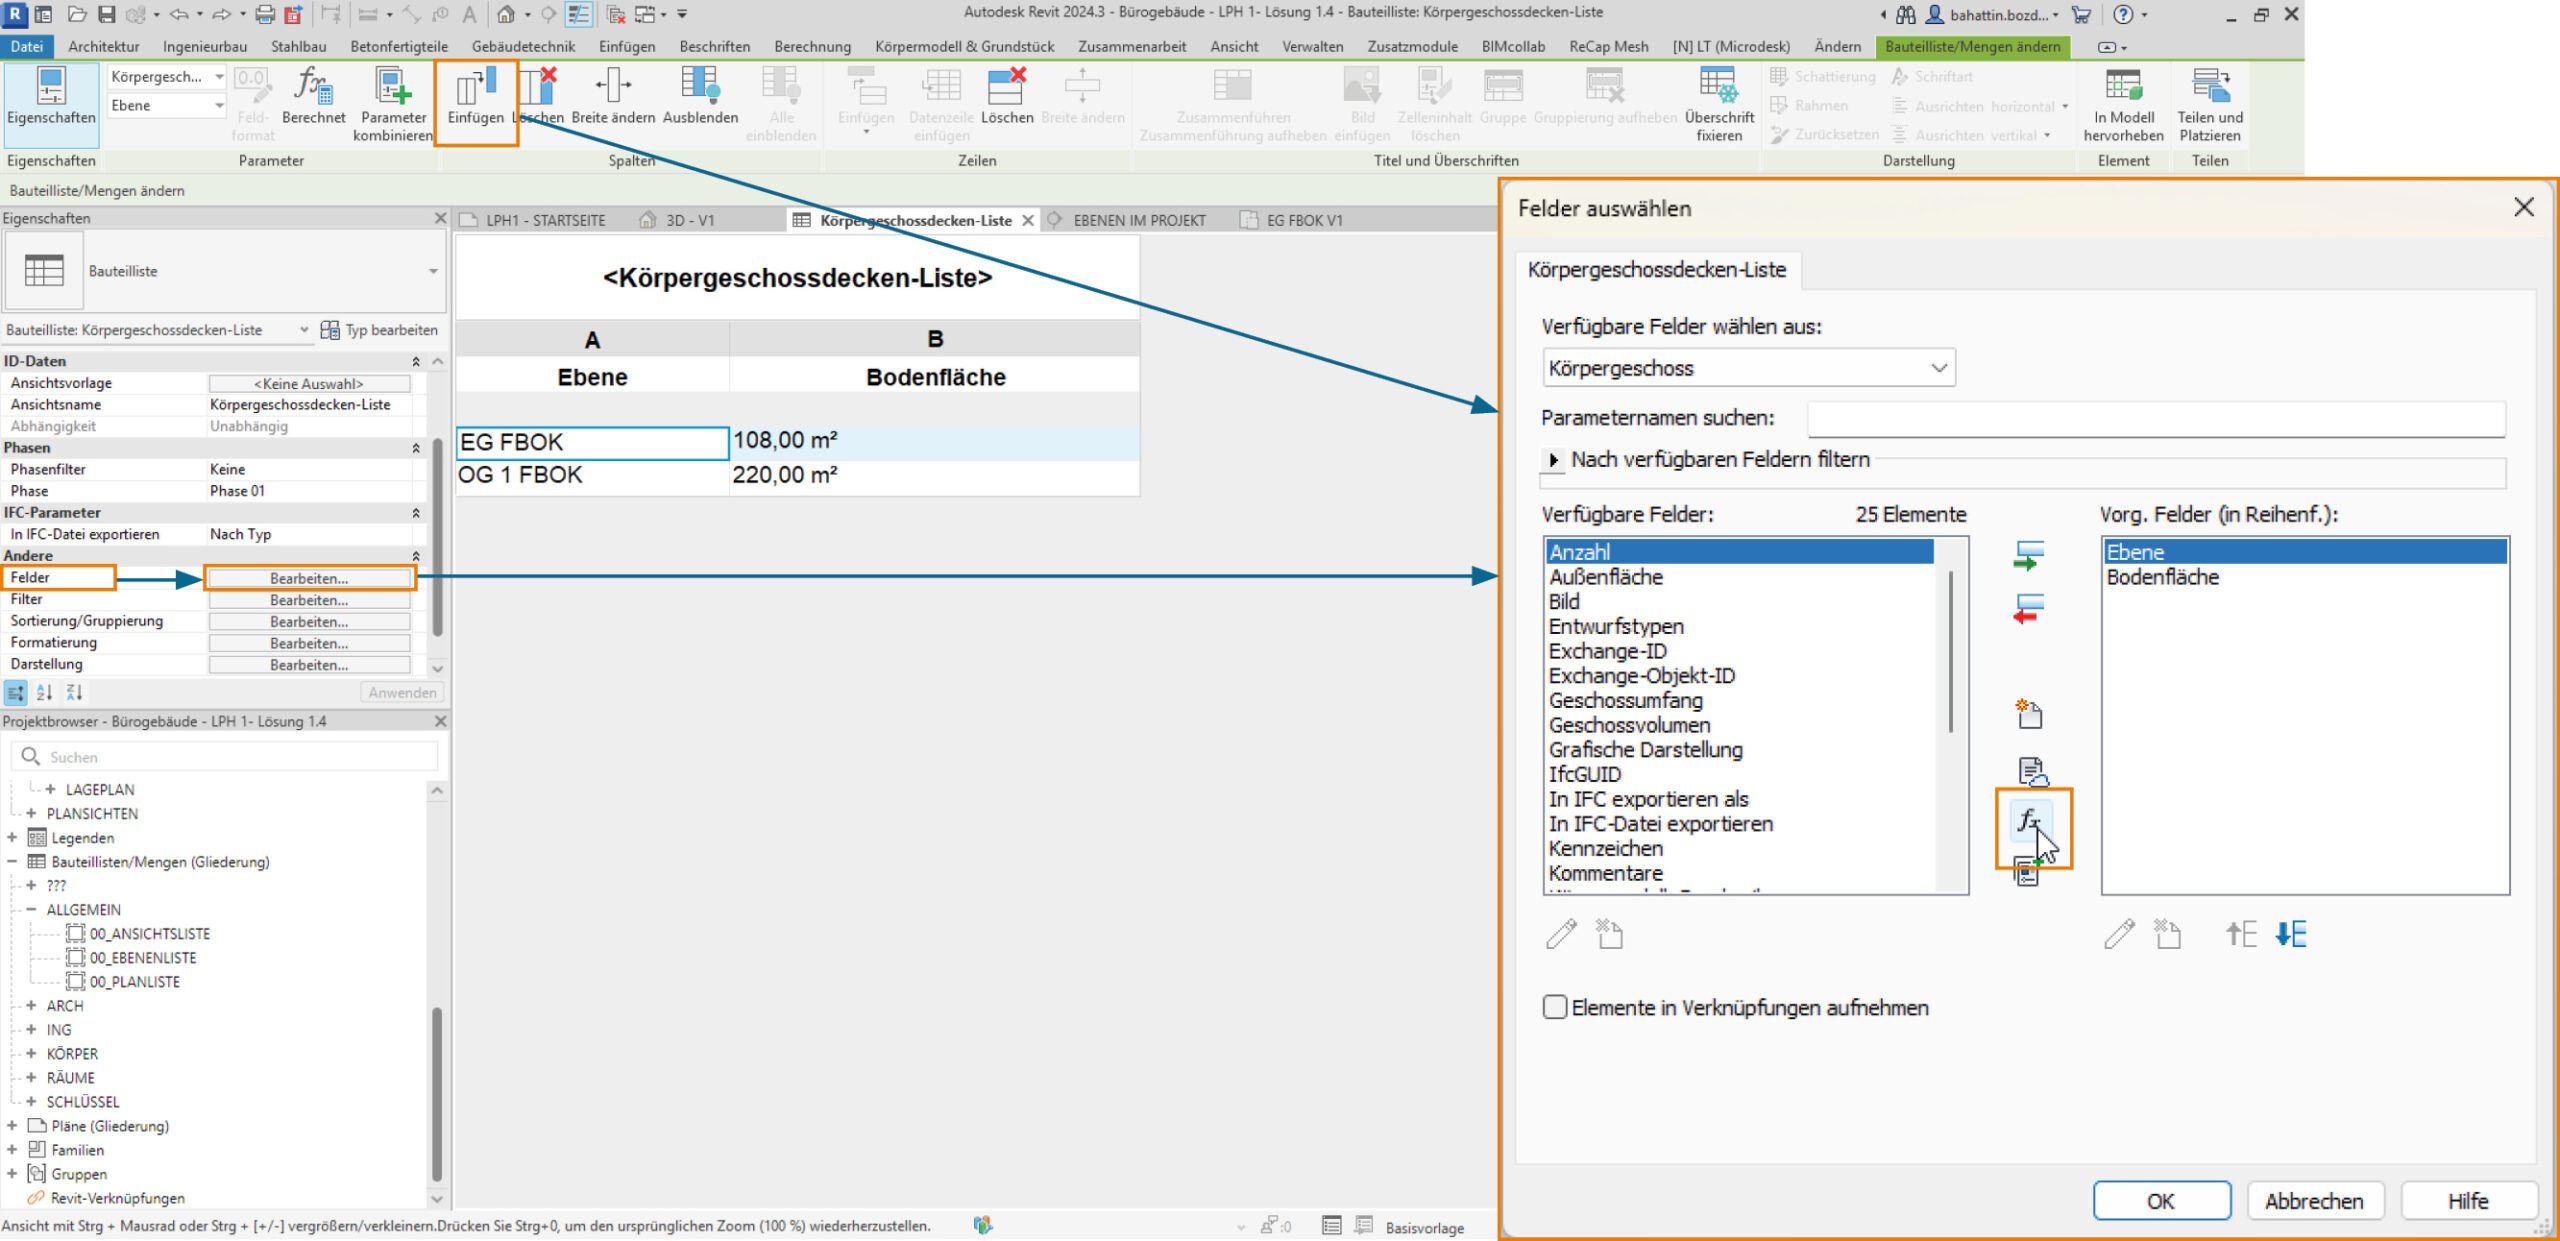Add parameter with the green arrow icon
This screenshot has width=2560, height=1241.
[x=2028, y=556]
